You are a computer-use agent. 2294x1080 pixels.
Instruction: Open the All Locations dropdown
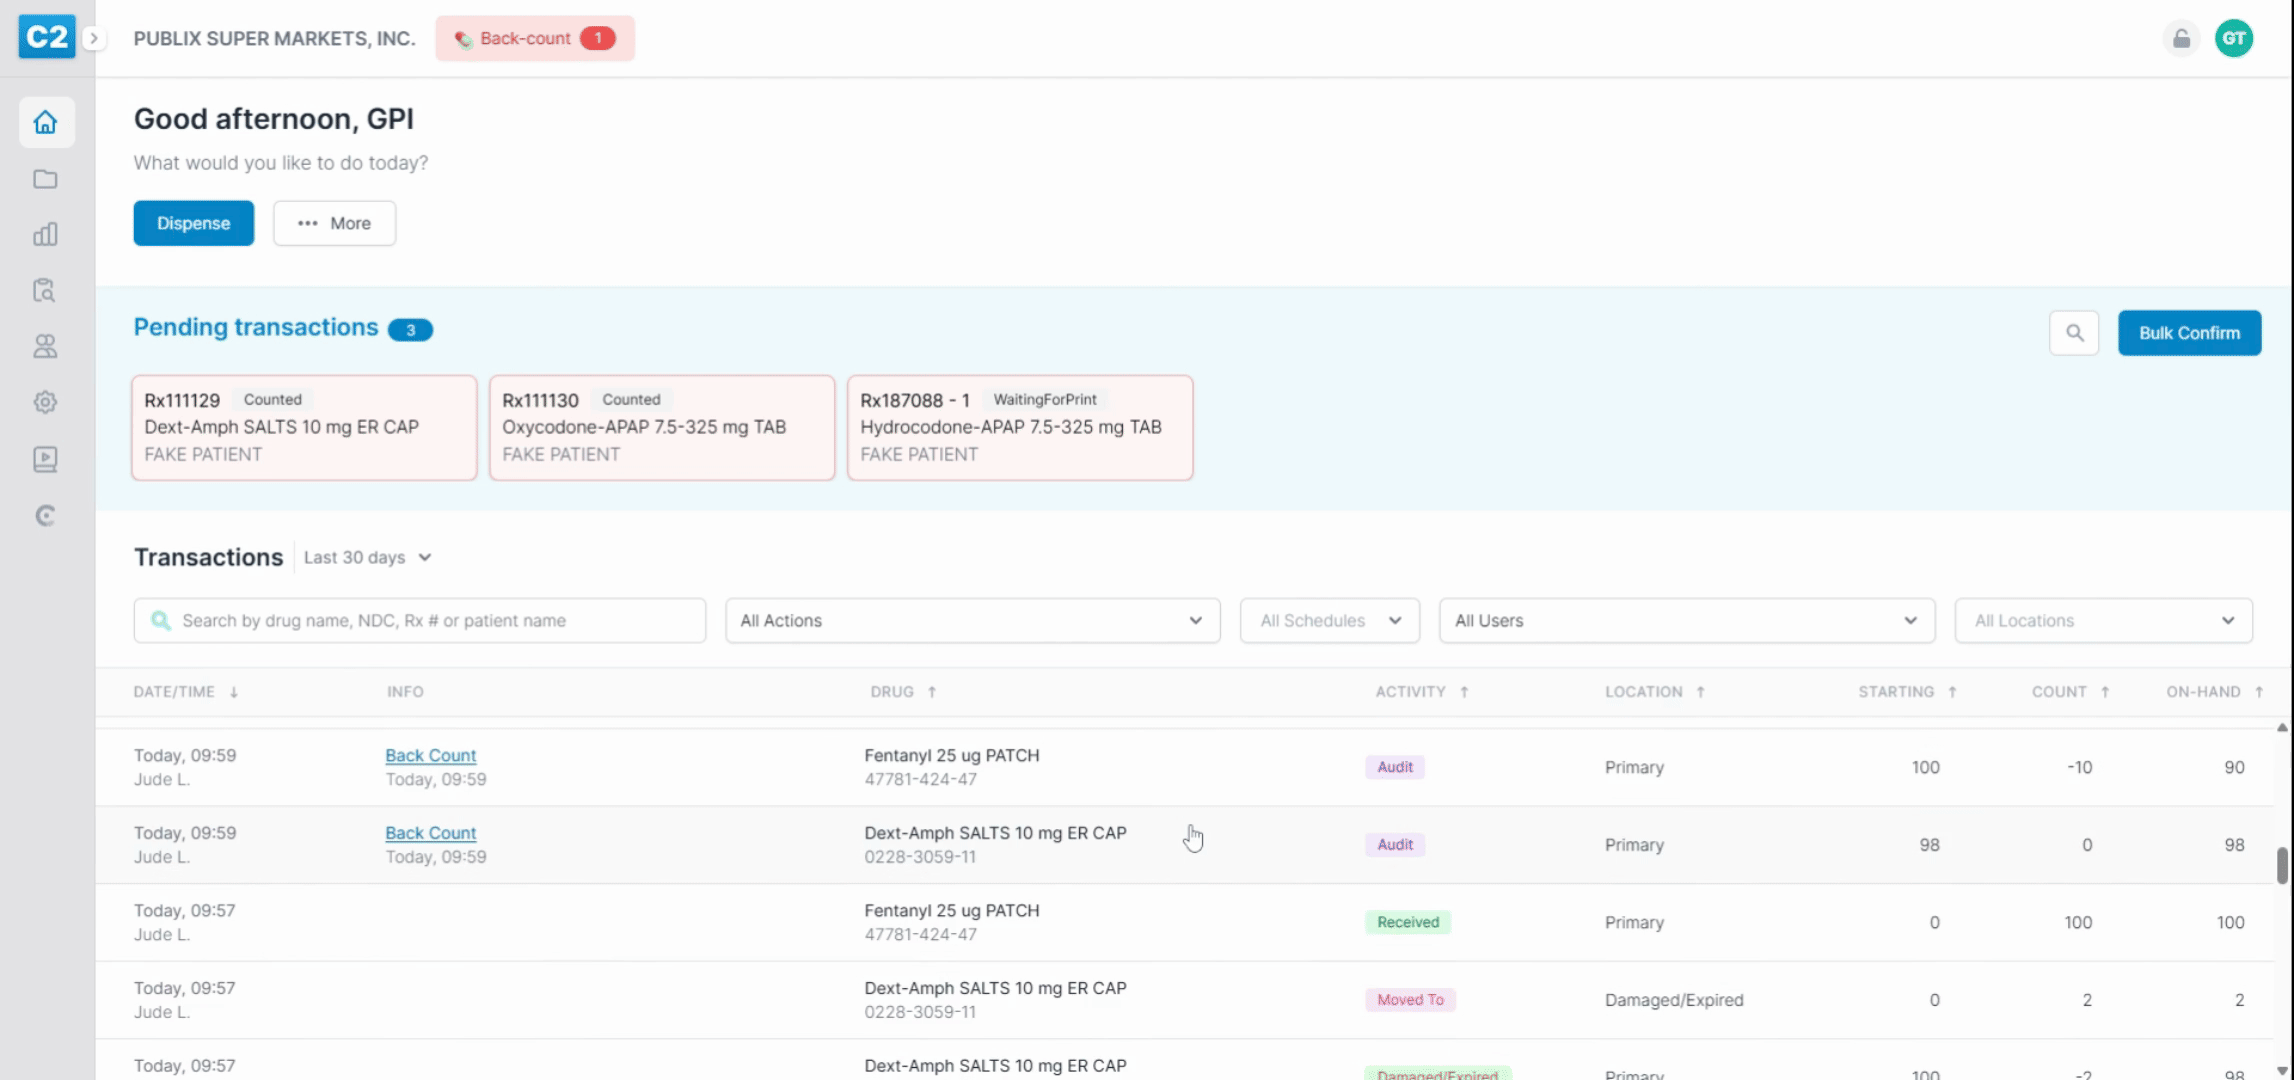(x=2103, y=620)
